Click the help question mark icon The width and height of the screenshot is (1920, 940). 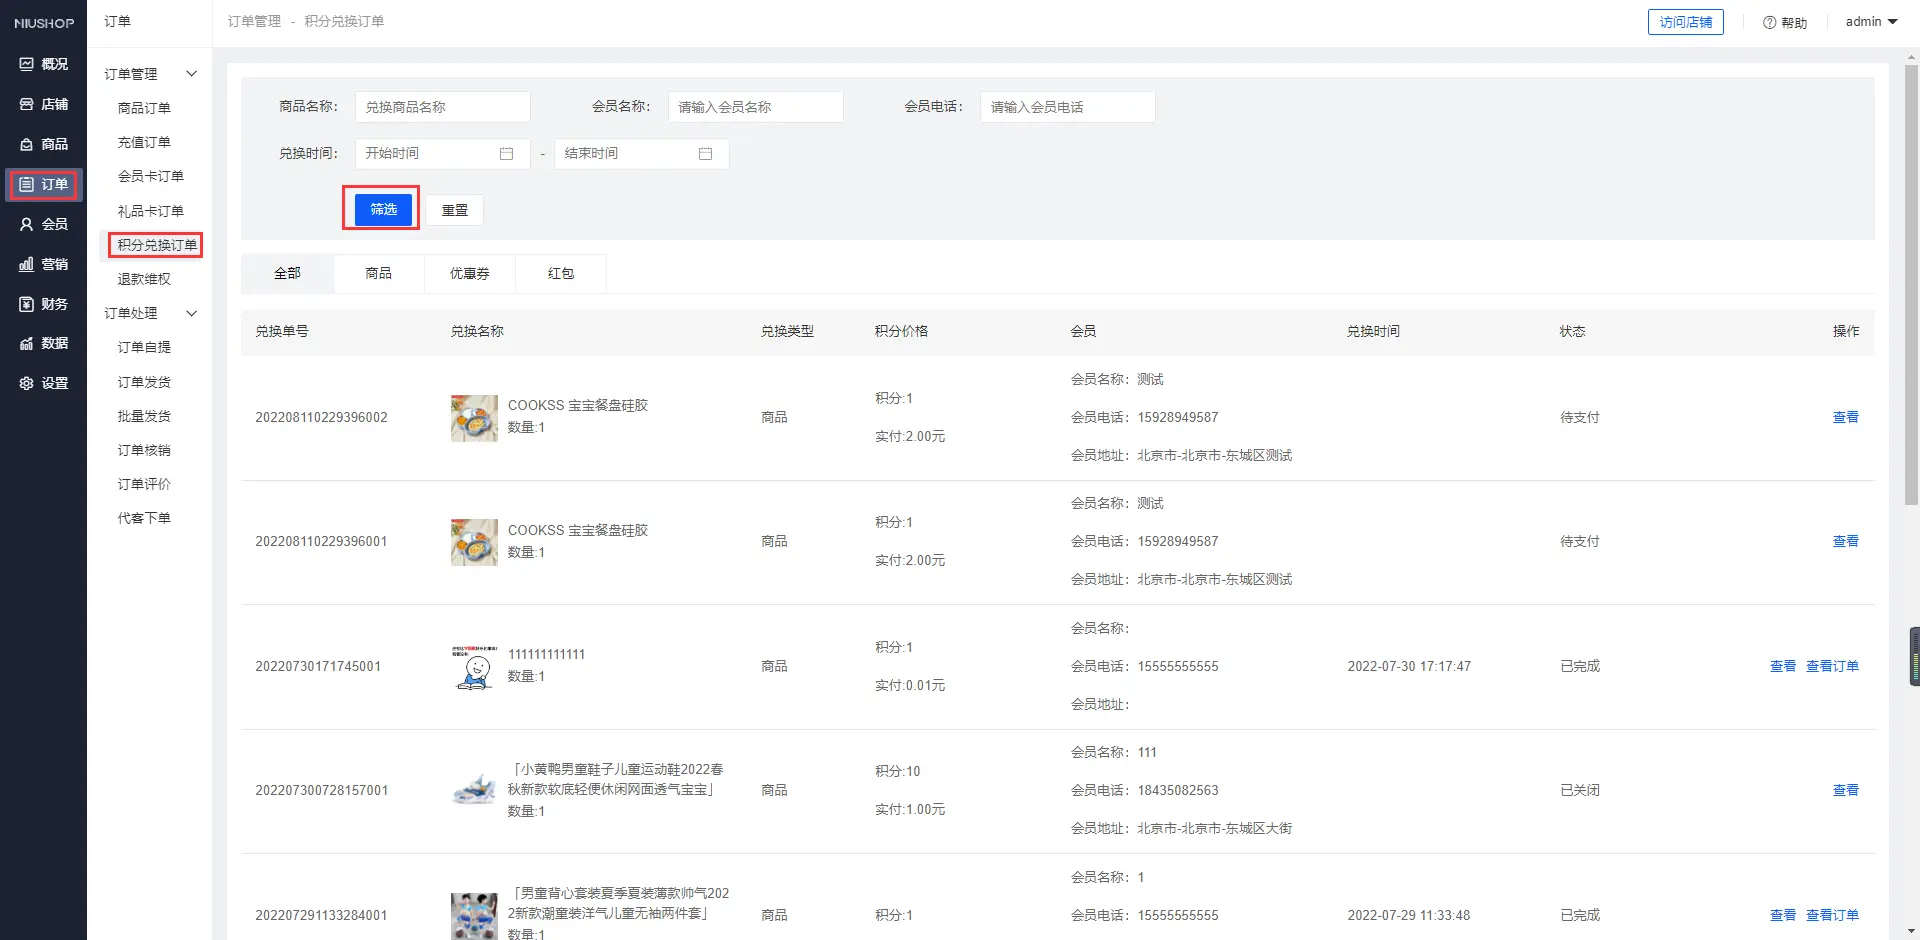click(1769, 22)
